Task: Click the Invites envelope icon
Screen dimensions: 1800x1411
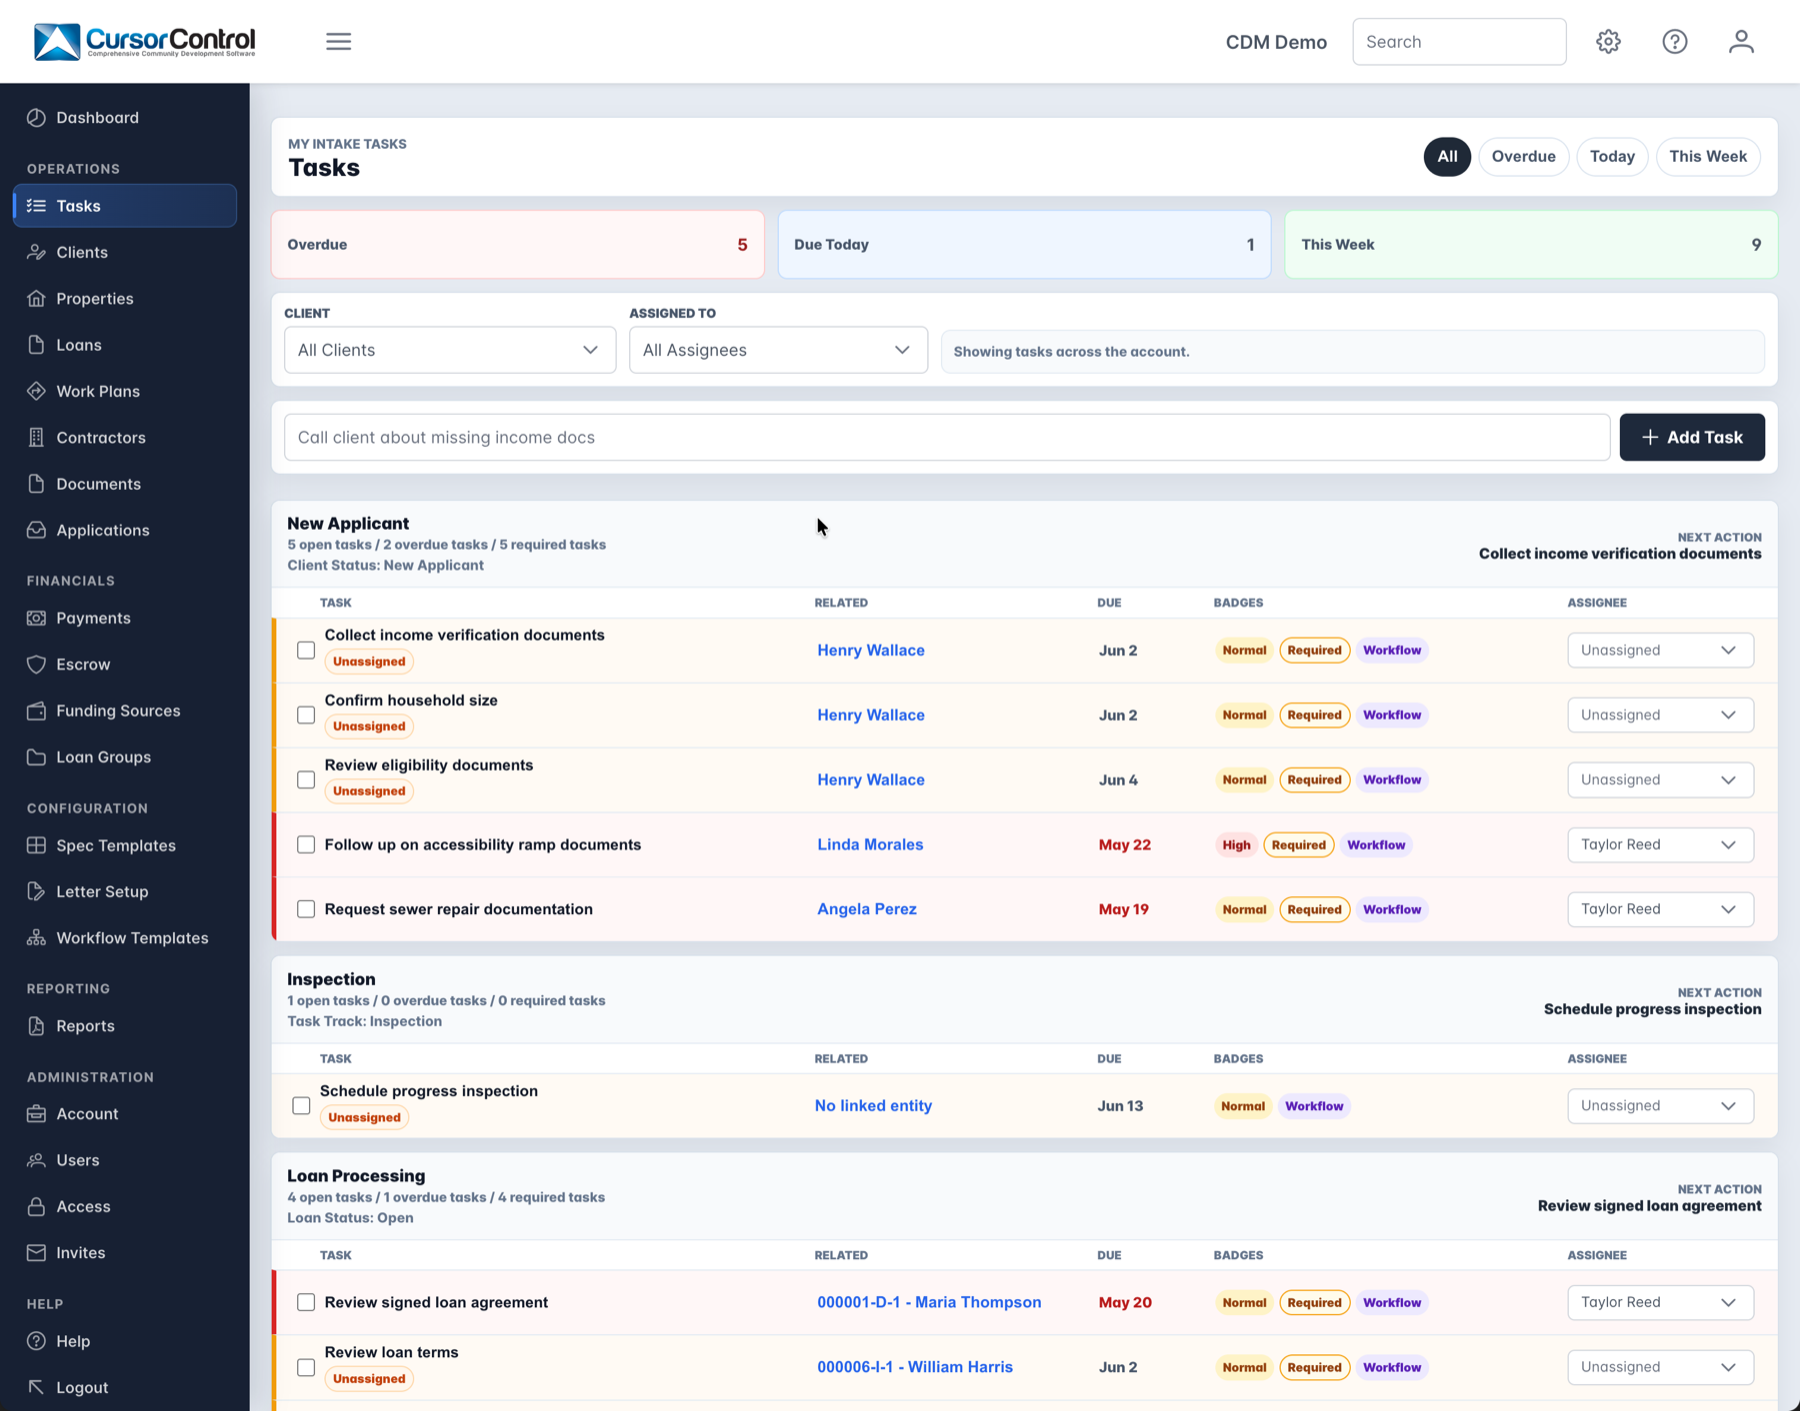Action: coord(37,1253)
